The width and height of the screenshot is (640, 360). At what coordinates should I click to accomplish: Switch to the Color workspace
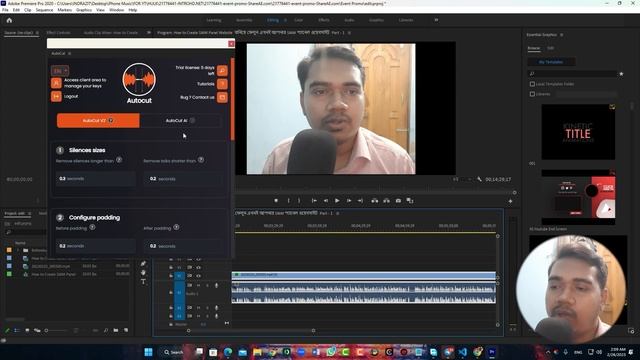[x=299, y=20]
